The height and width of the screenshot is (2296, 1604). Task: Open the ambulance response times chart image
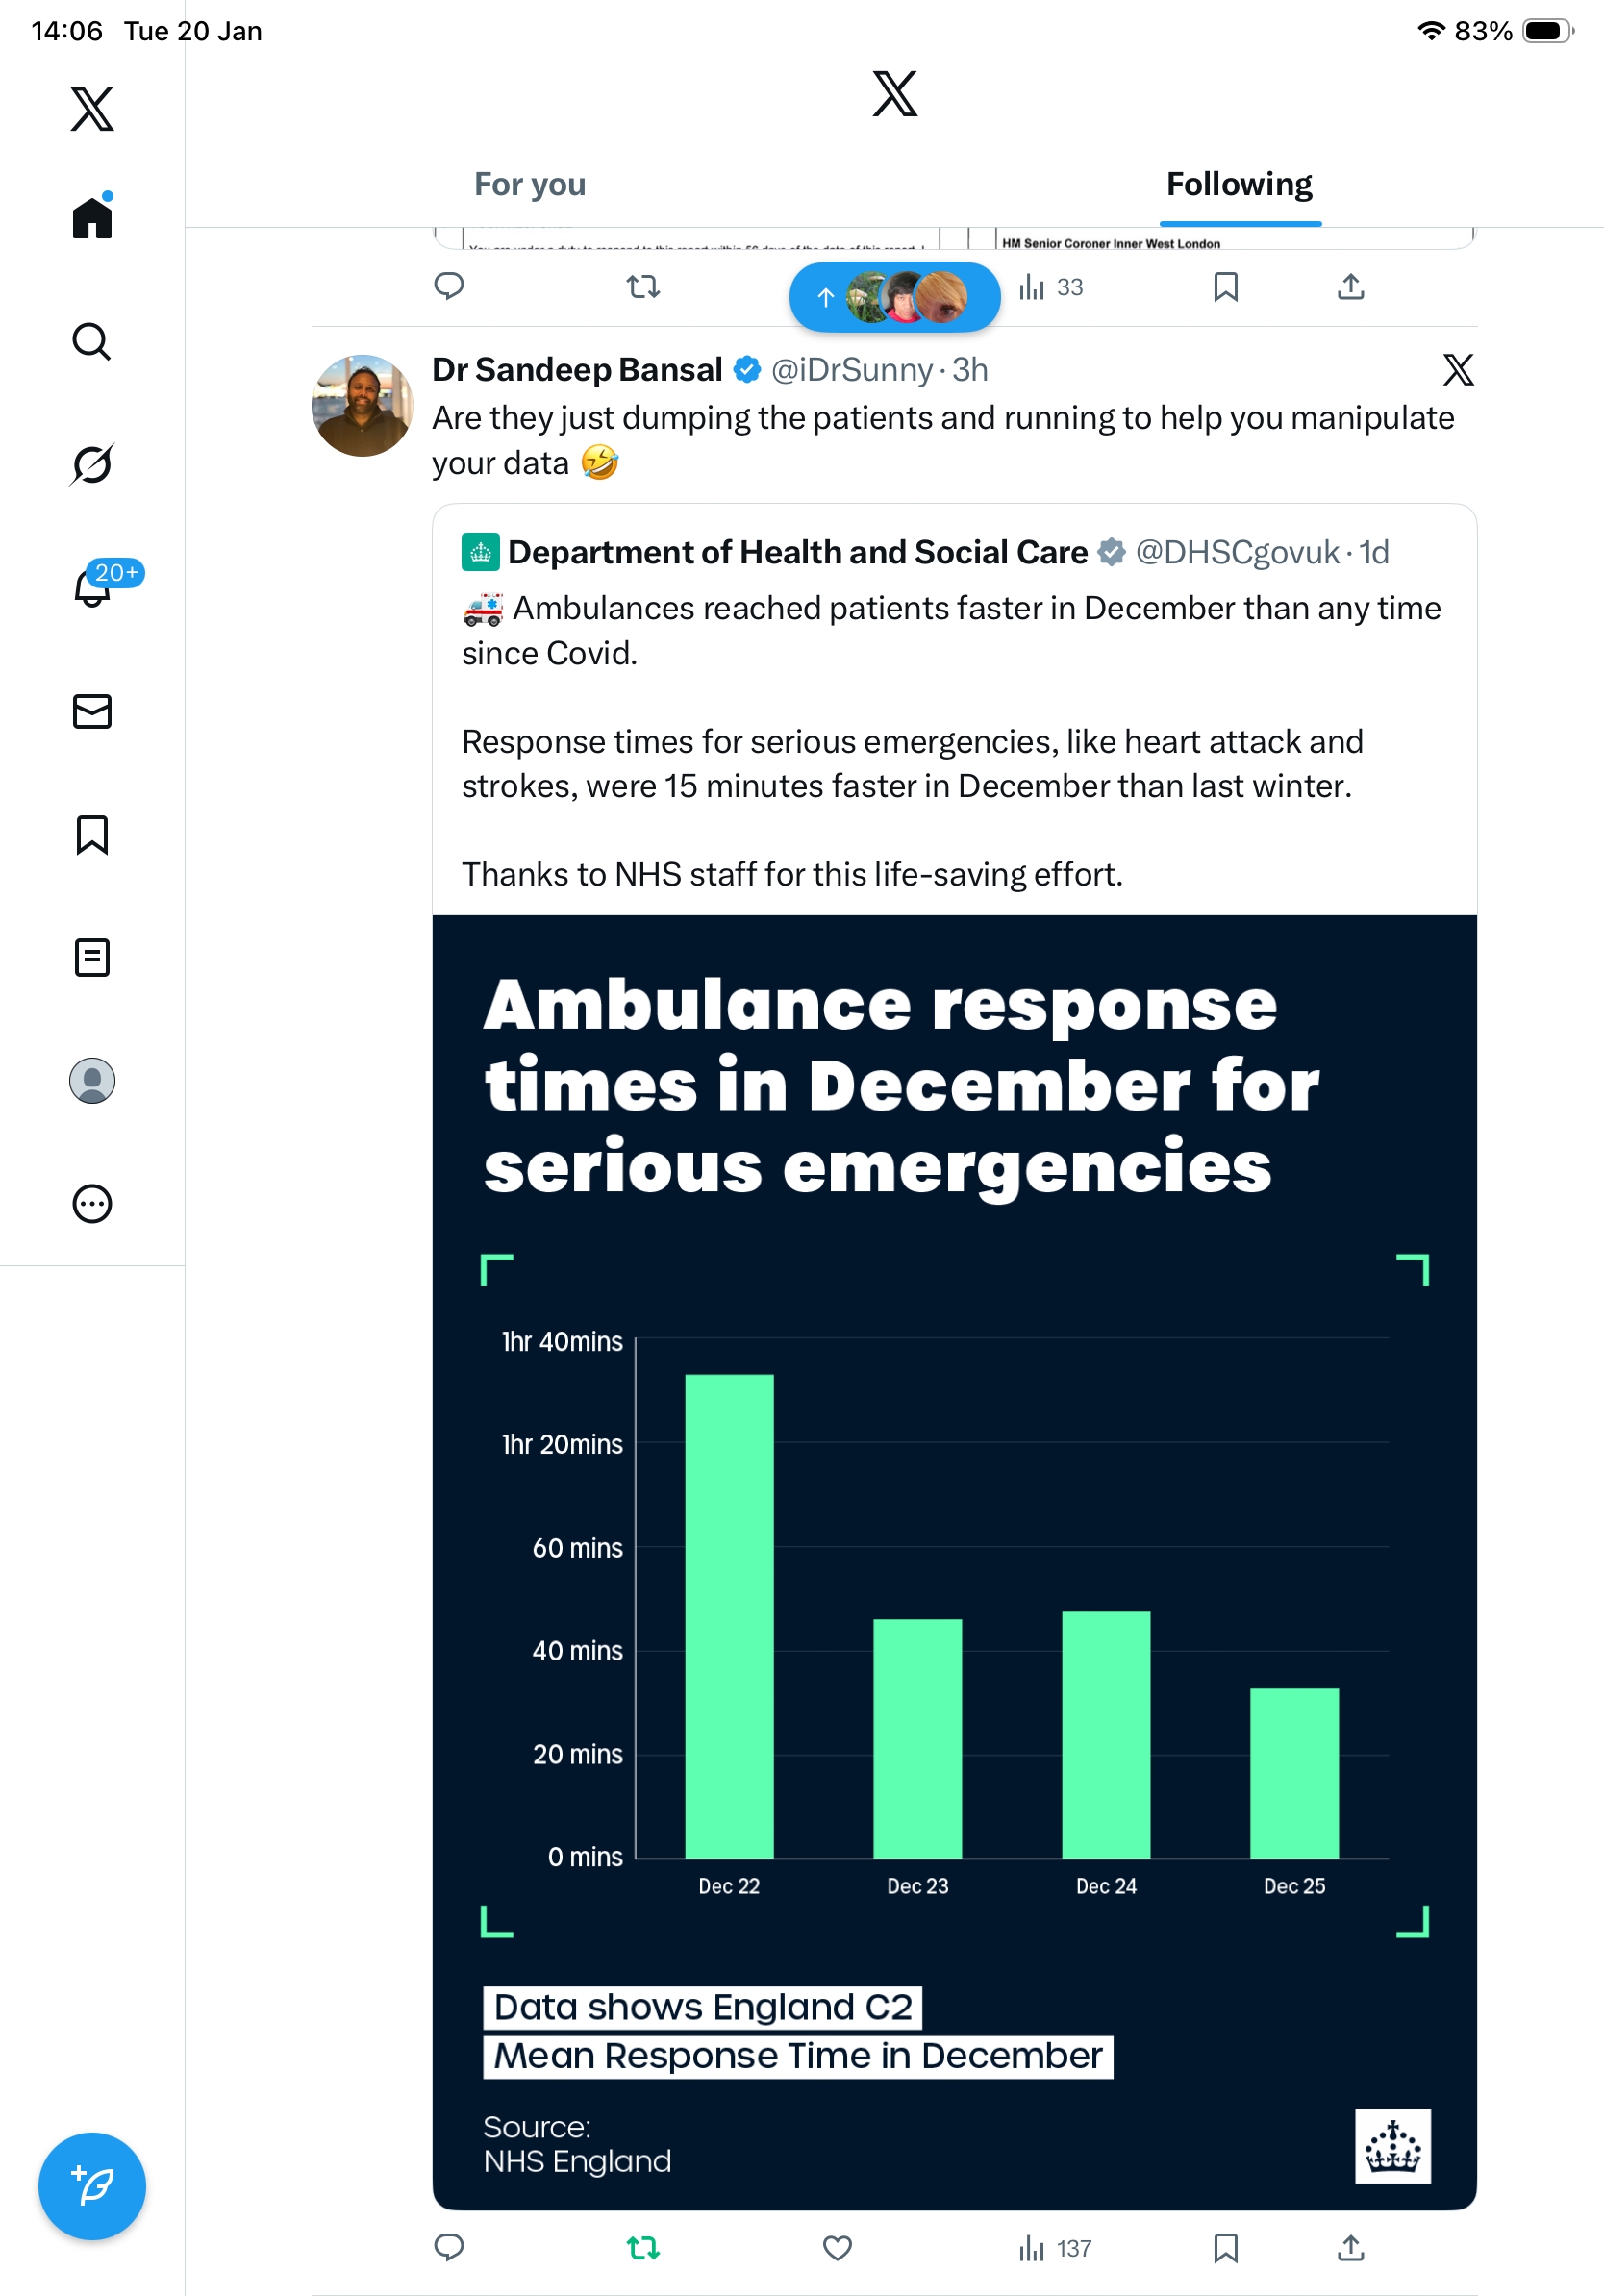click(x=954, y=1562)
